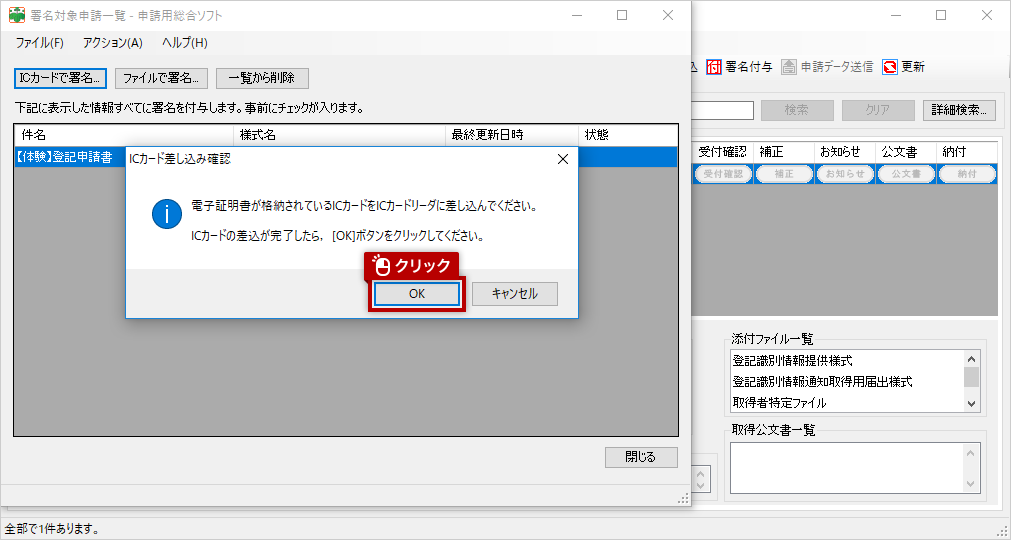Click the お知らせ column header in the main window
Image resolution: width=1011 pixels, height=540 pixels.
(x=845, y=152)
